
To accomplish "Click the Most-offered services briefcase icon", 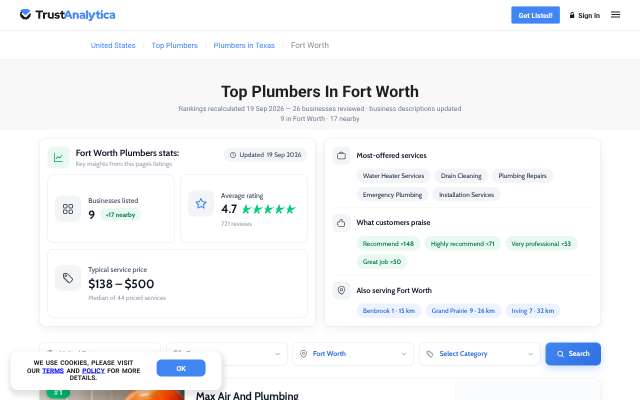I will coord(342,156).
